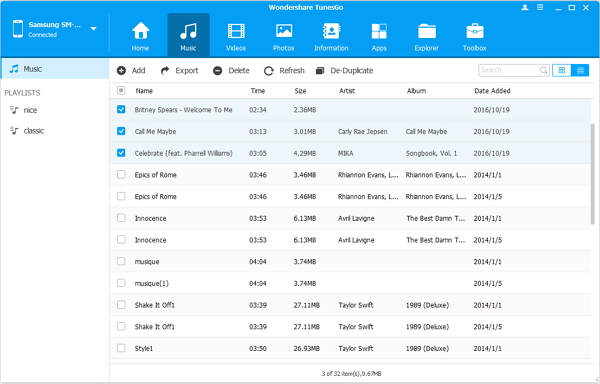The width and height of the screenshot is (600, 384).
Task: Check the musique checkbox
Action: pos(121,261)
